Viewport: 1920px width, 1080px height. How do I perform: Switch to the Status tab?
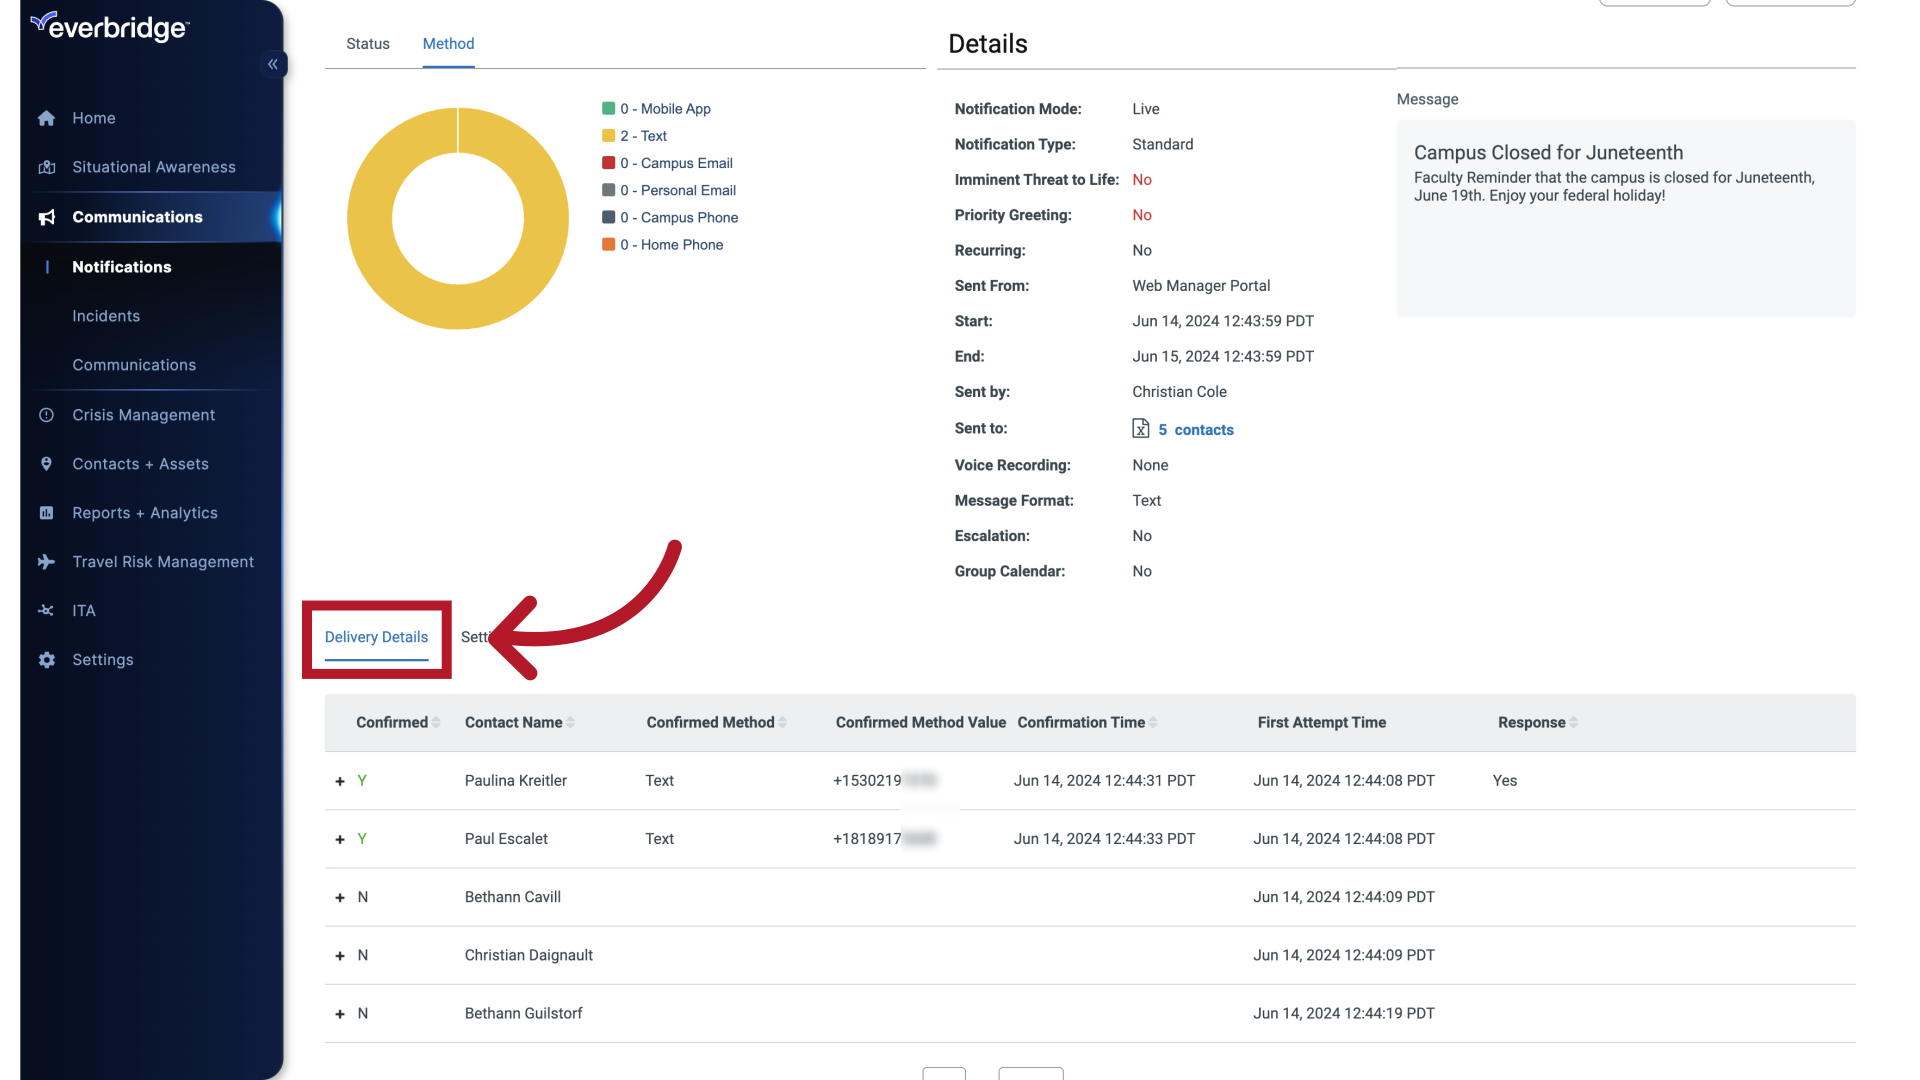[367, 44]
